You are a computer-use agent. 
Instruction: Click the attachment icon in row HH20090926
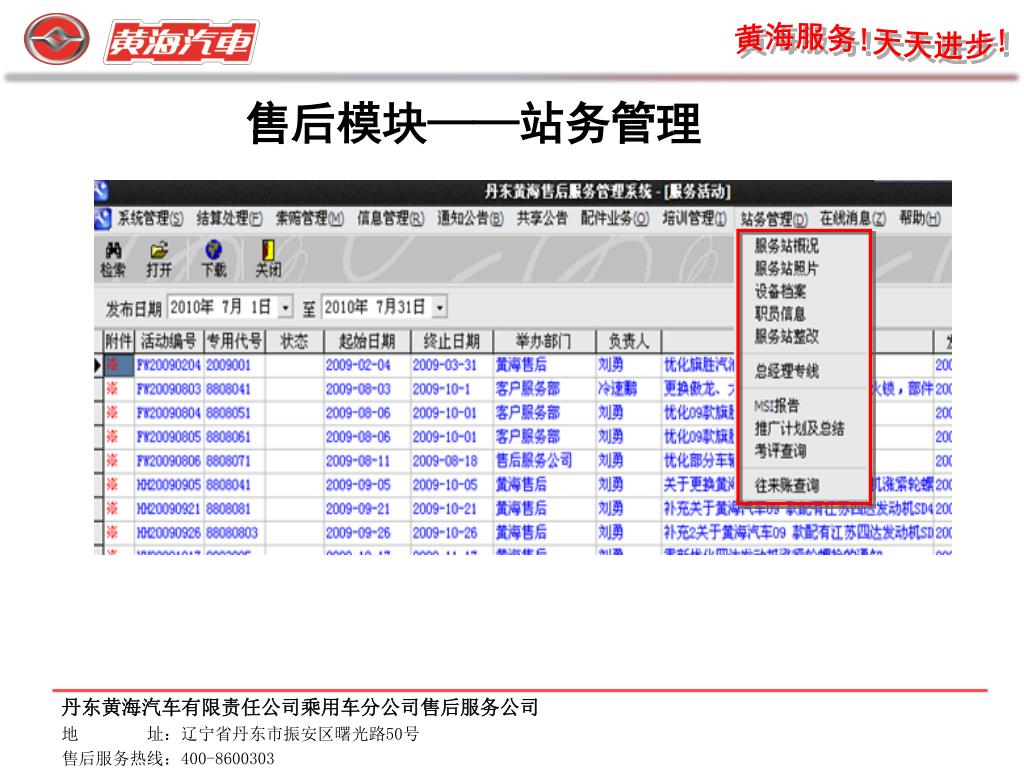pyautogui.click(x=113, y=533)
